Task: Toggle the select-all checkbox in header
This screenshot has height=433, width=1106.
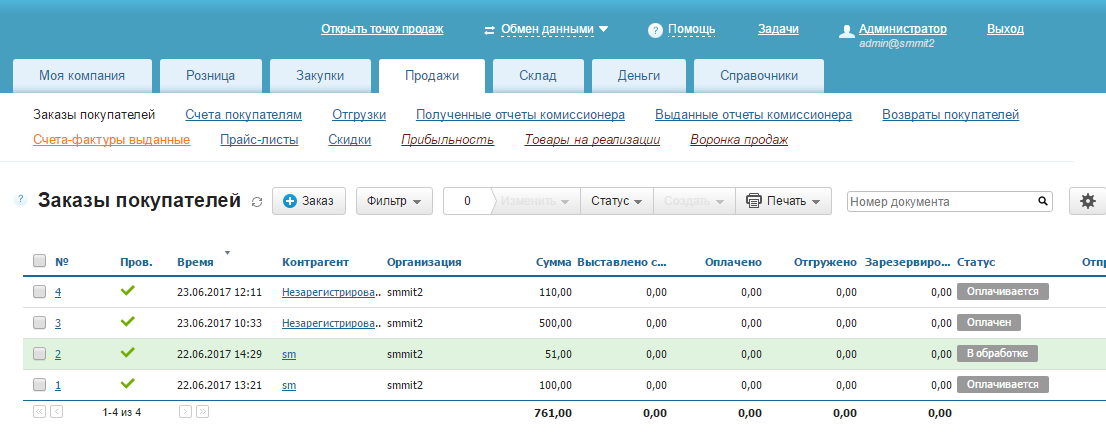Action: click(x=40, y=261)
